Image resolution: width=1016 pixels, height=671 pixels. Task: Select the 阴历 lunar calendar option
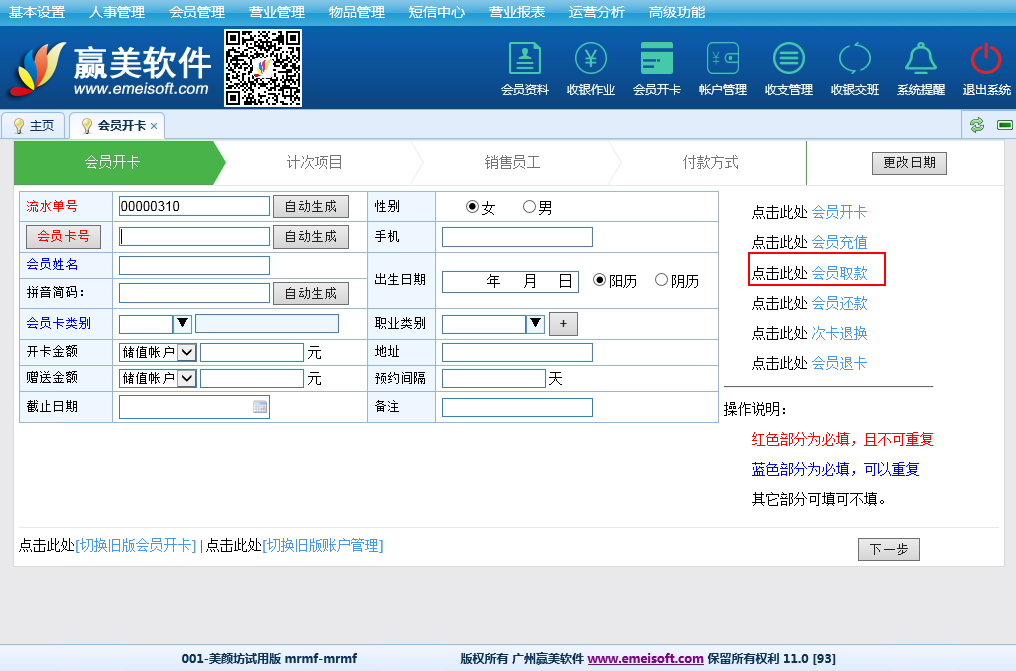pos(661,281)
